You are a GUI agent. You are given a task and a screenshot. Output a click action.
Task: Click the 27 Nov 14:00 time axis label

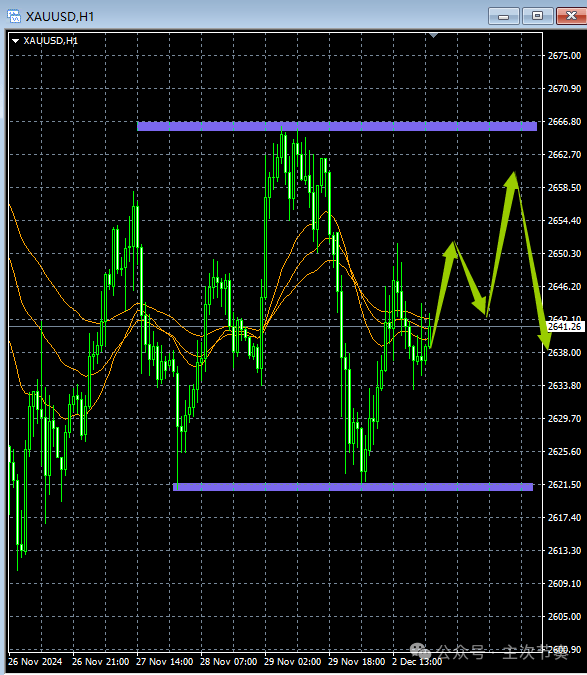(x=164, y=662)
